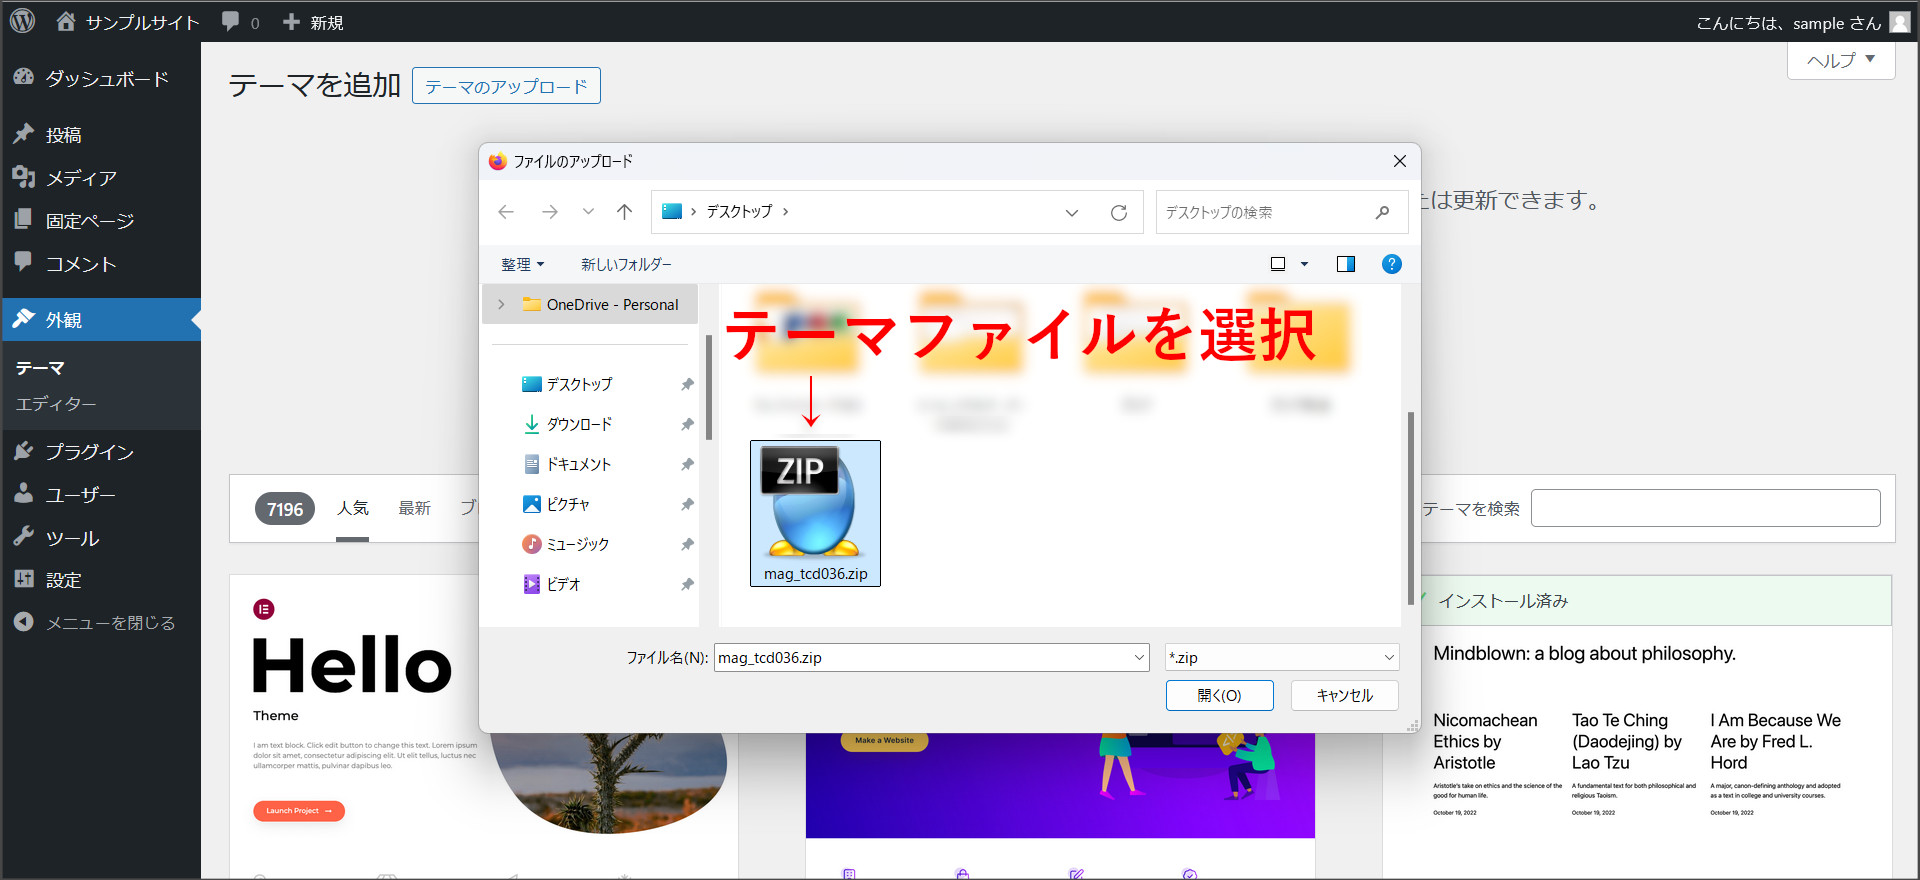
Task: Go up one folder level arrow
Action: click(x=624, y=212)
